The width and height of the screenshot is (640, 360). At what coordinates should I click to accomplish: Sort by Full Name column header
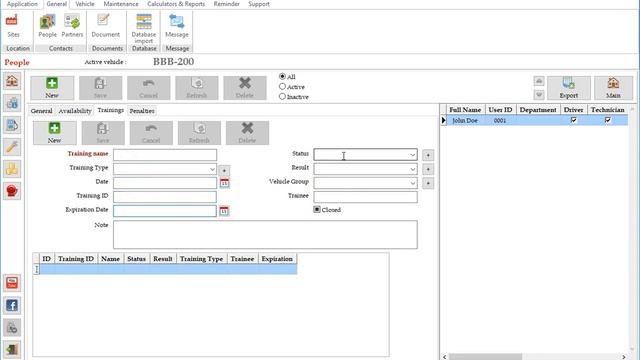[465, 110]
